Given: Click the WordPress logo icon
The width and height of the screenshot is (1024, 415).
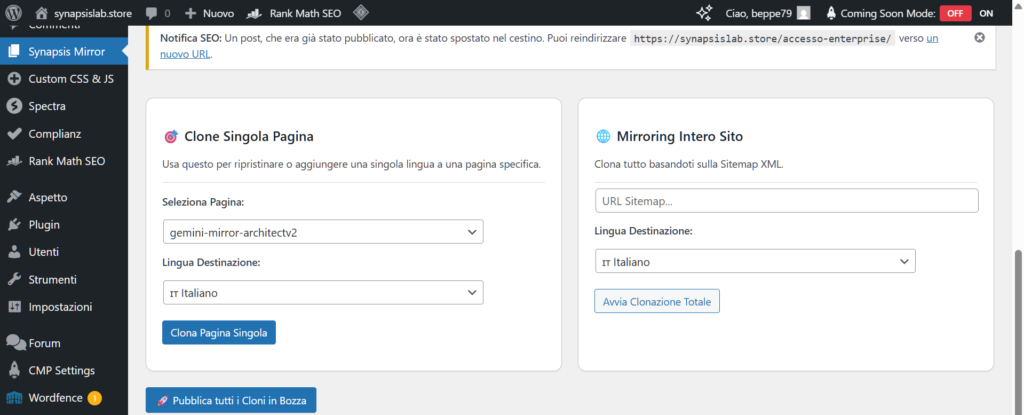Looking at the screenshot, I should coord(14,13).
